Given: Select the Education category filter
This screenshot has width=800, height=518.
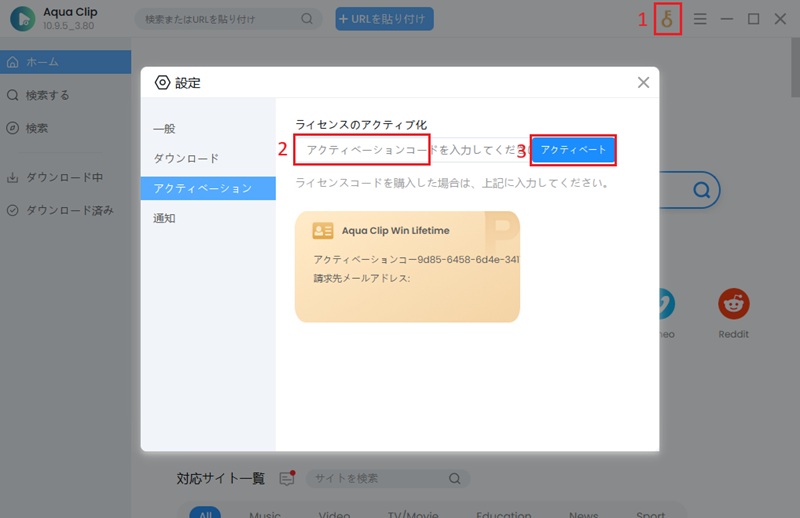Looking at the screenshot, I should [x=504, y=513].
